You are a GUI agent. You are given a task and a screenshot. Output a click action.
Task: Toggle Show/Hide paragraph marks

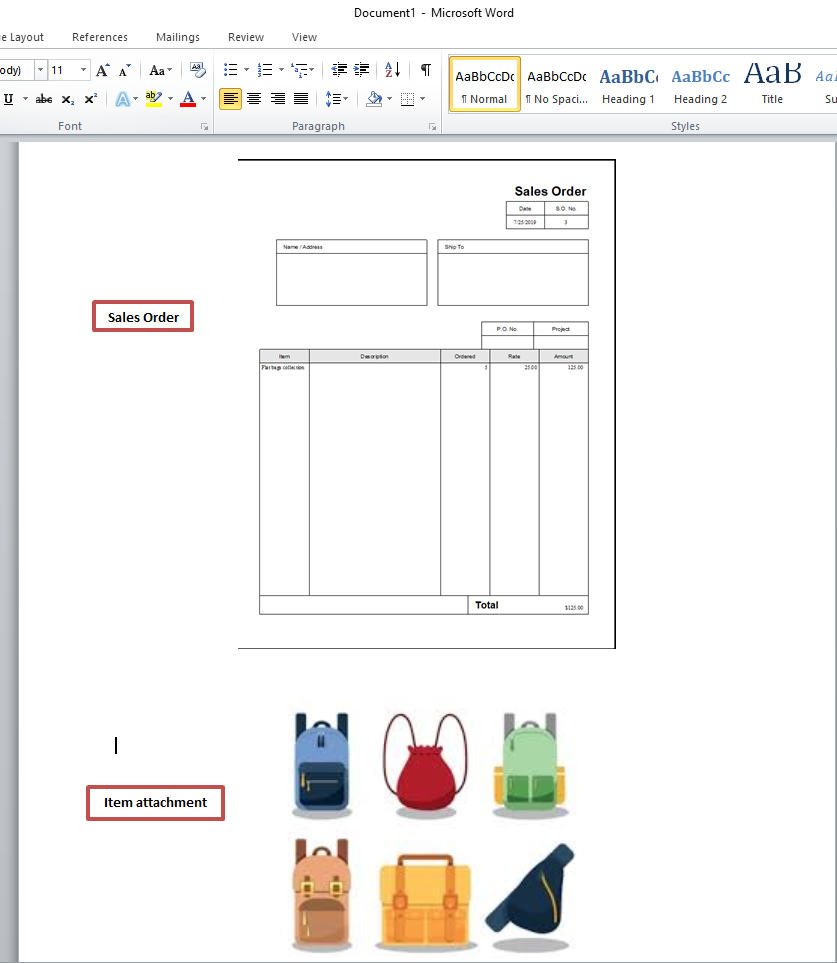(426, 70)
